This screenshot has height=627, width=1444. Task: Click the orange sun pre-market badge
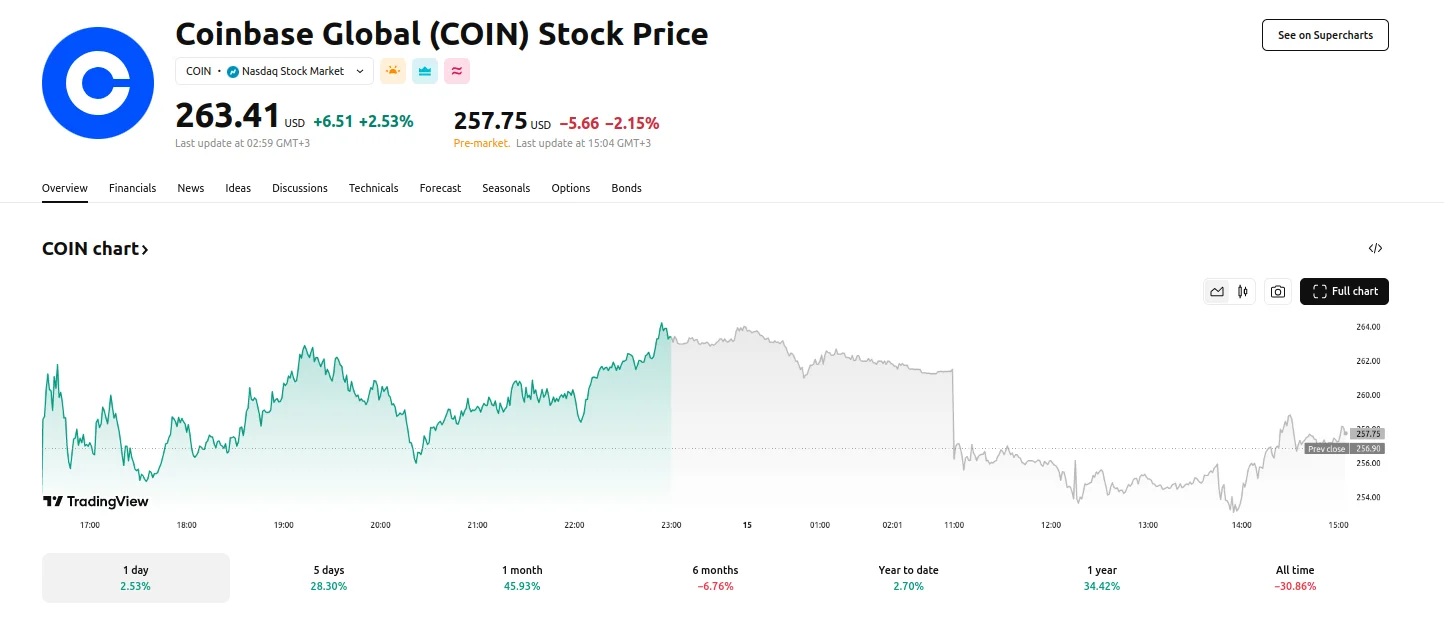(x=393, y=71)
